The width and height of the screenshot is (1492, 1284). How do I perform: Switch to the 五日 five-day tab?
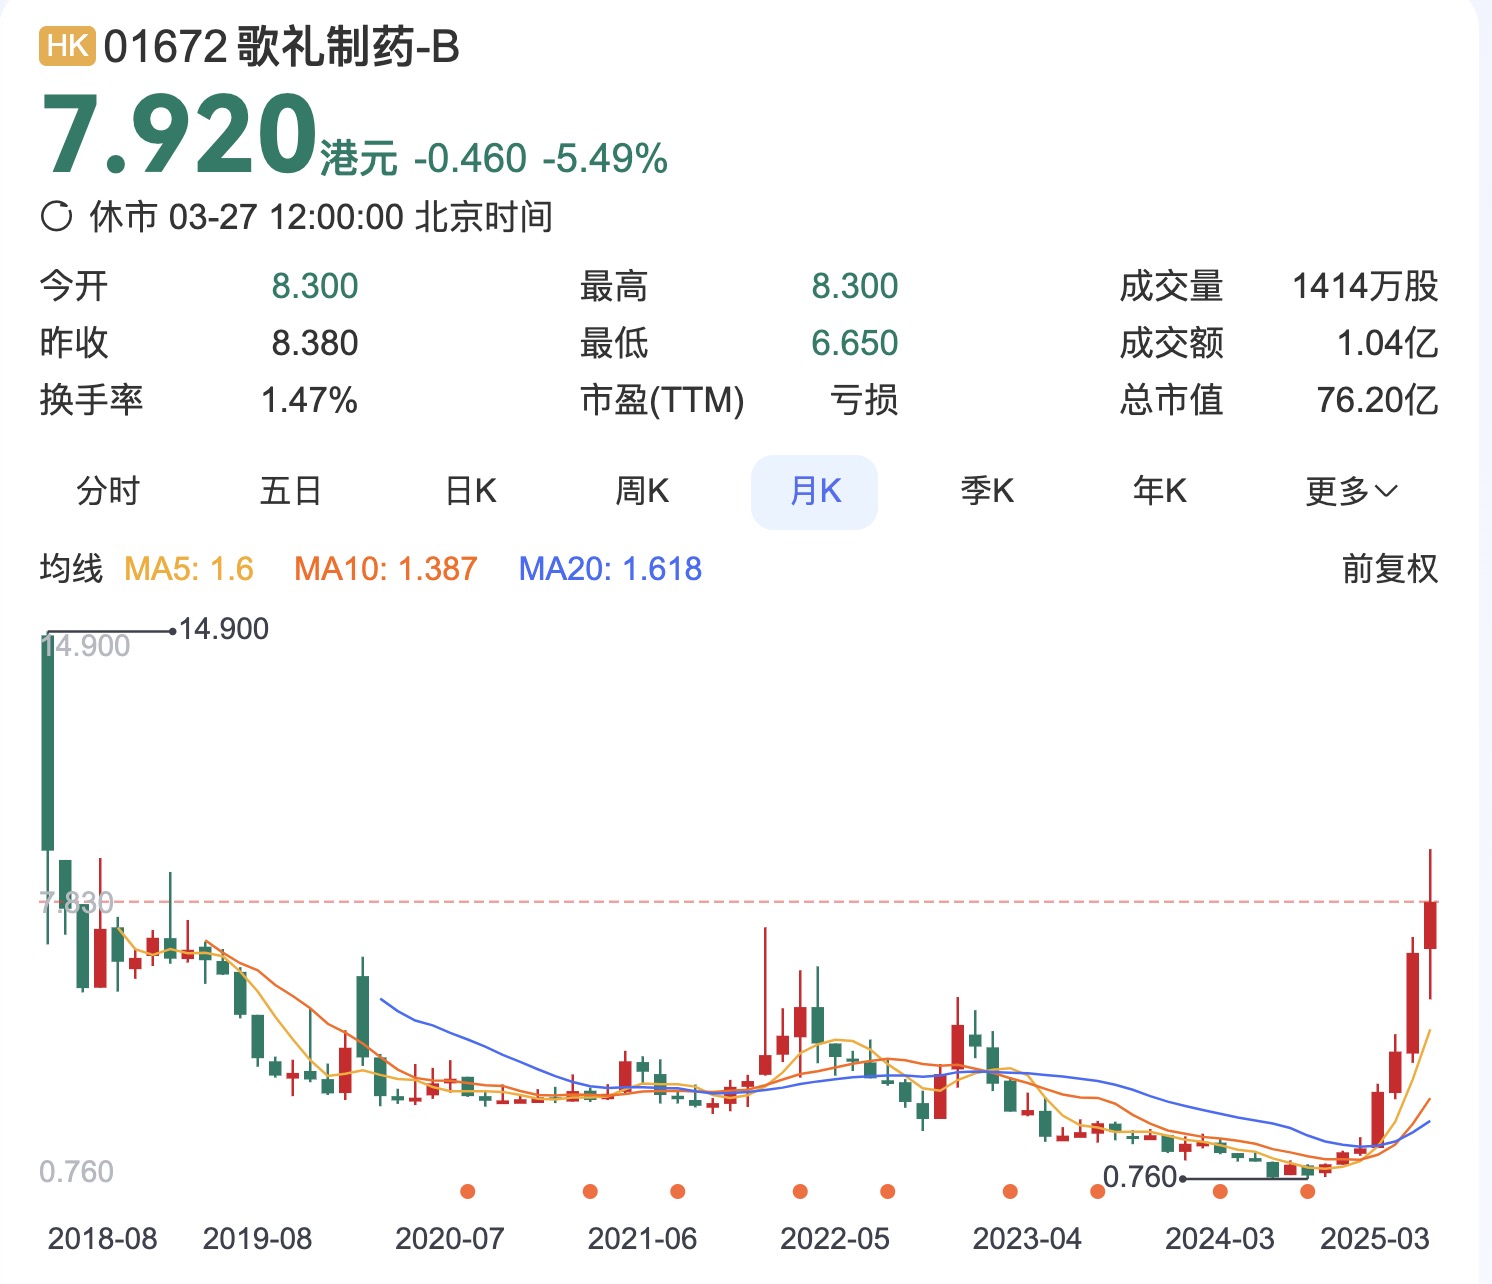[x=290, y=491]
